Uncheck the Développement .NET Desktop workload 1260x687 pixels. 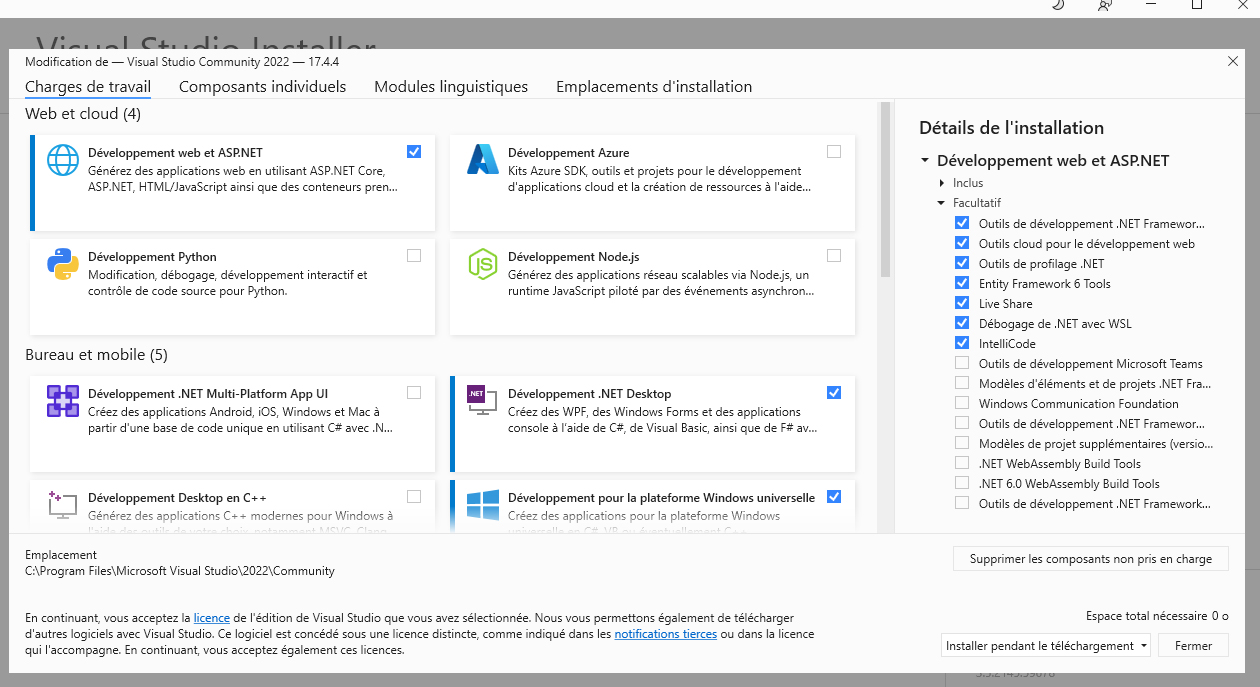pyautogui.click(x=834, y=392)
